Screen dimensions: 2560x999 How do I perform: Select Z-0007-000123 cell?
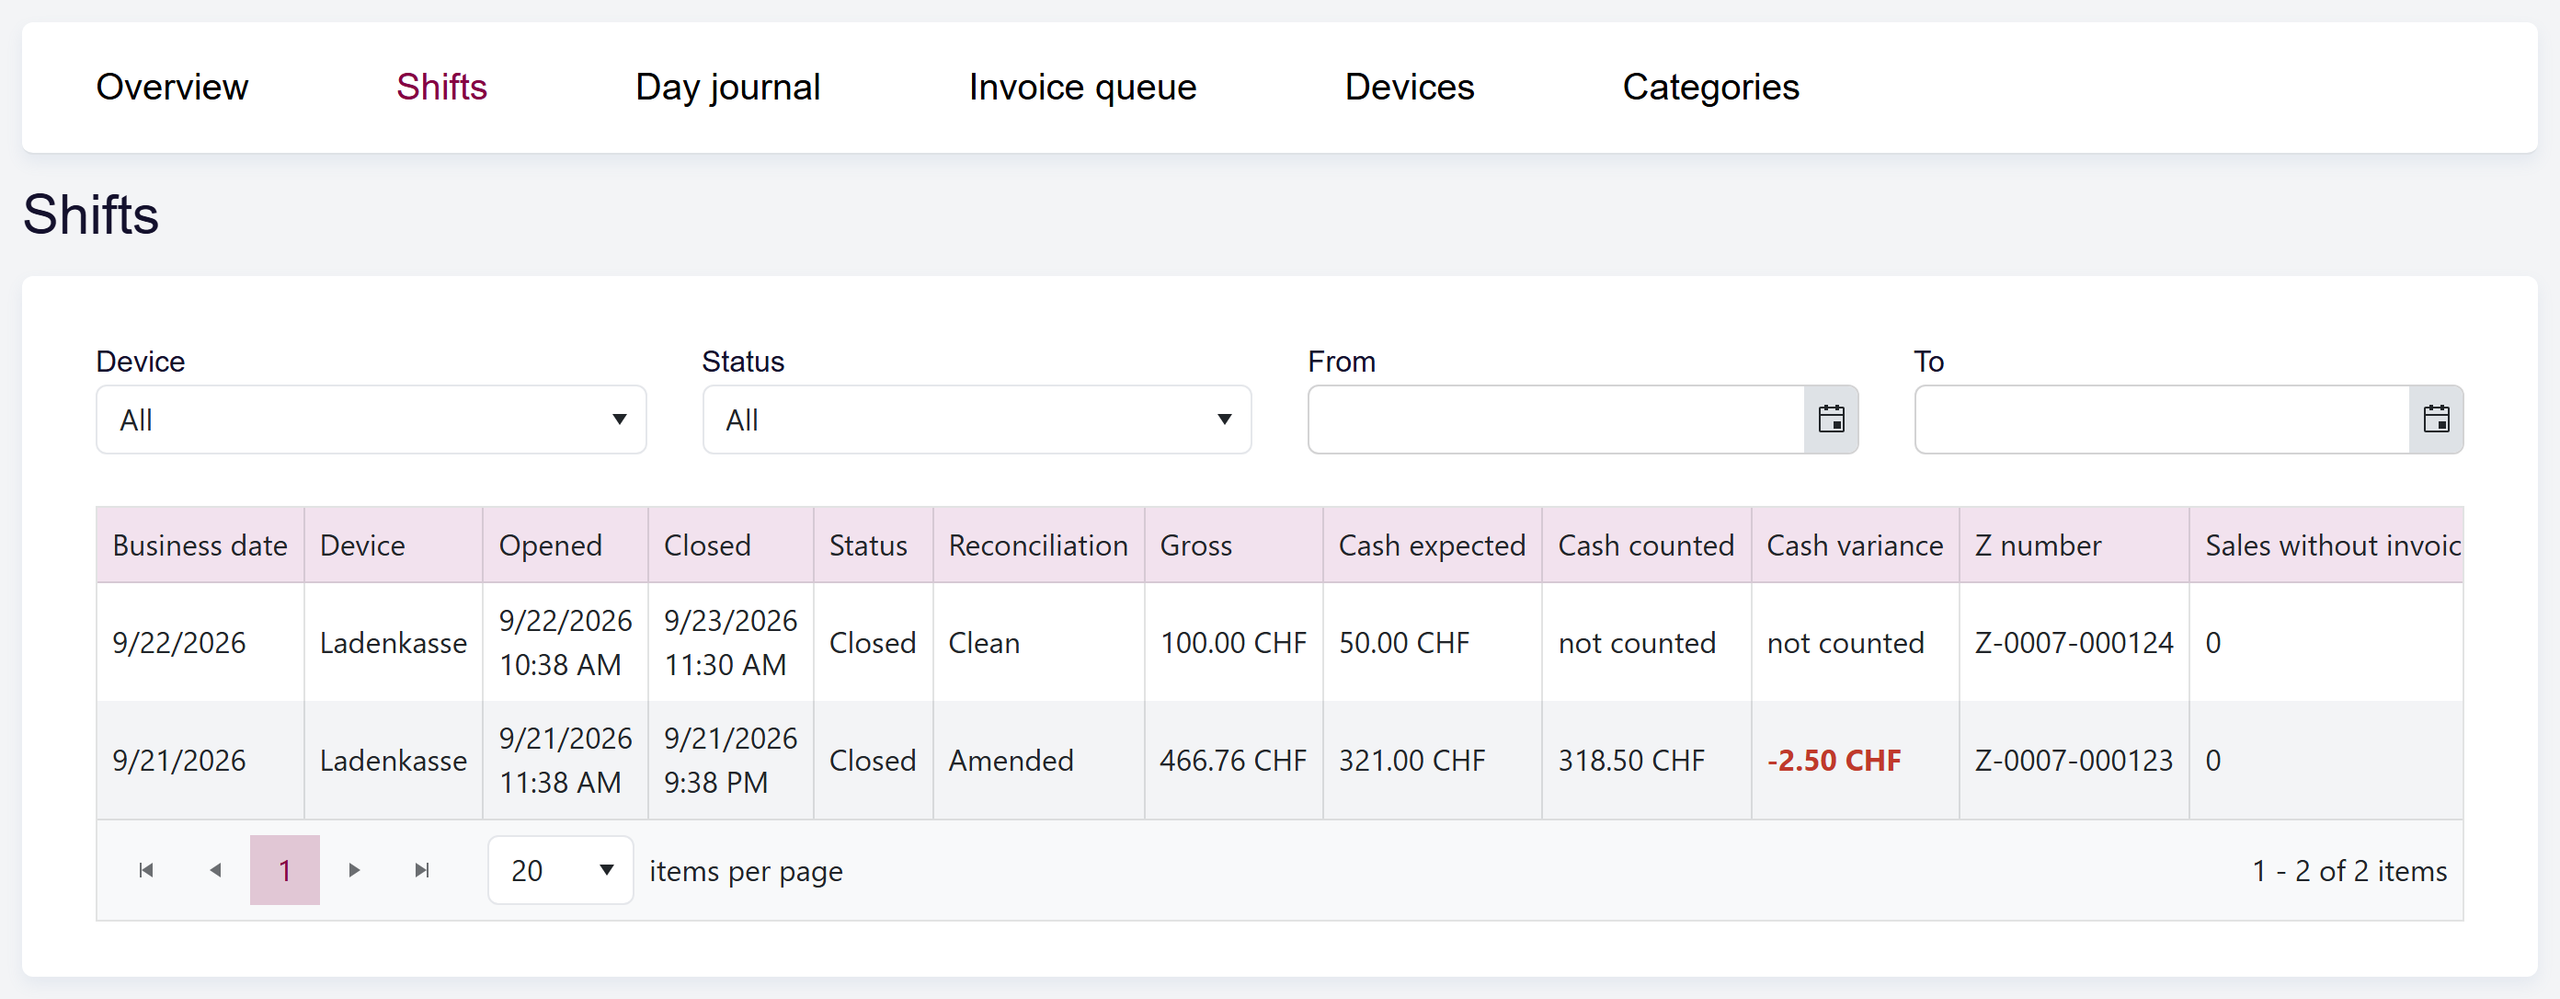(x=2074, y=761)
